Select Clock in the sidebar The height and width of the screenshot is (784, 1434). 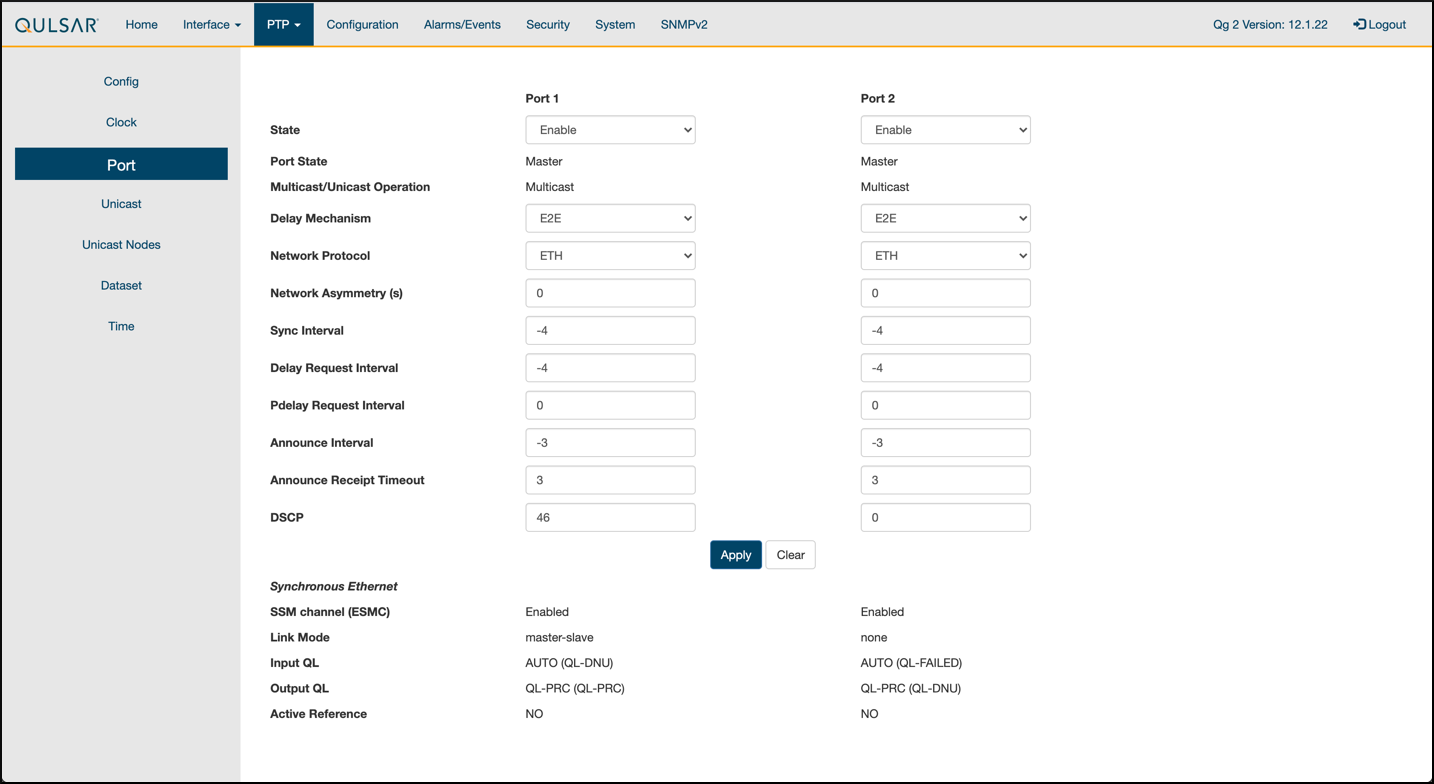121,123
